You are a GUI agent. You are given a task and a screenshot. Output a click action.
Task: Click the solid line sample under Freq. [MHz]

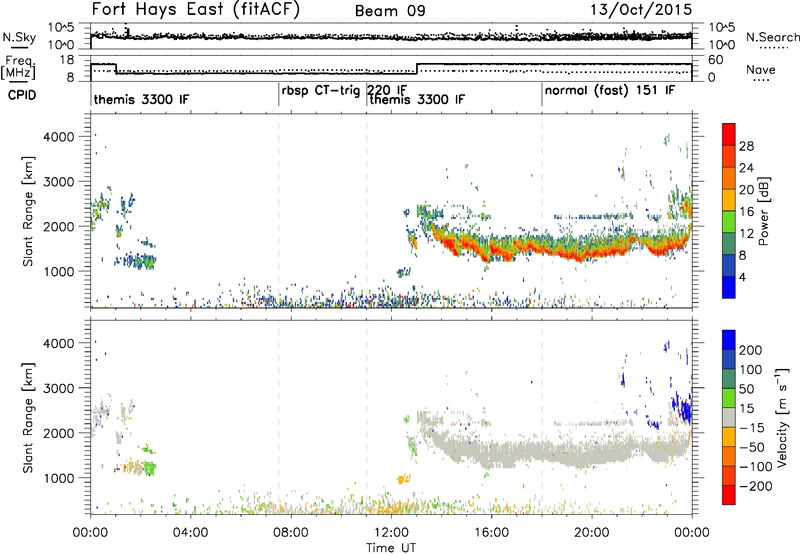(x=18, y=81)
